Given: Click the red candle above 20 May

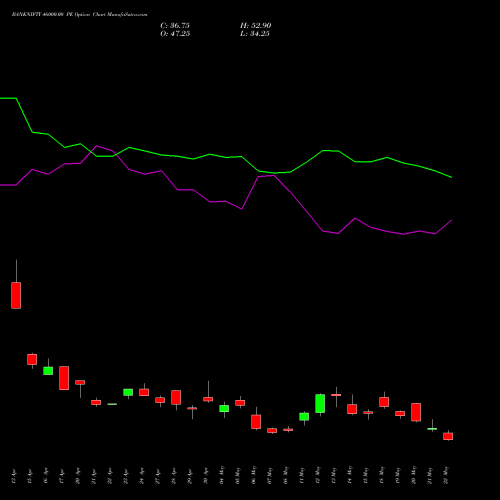Looking at the screenshot, I should pos(416,412).
